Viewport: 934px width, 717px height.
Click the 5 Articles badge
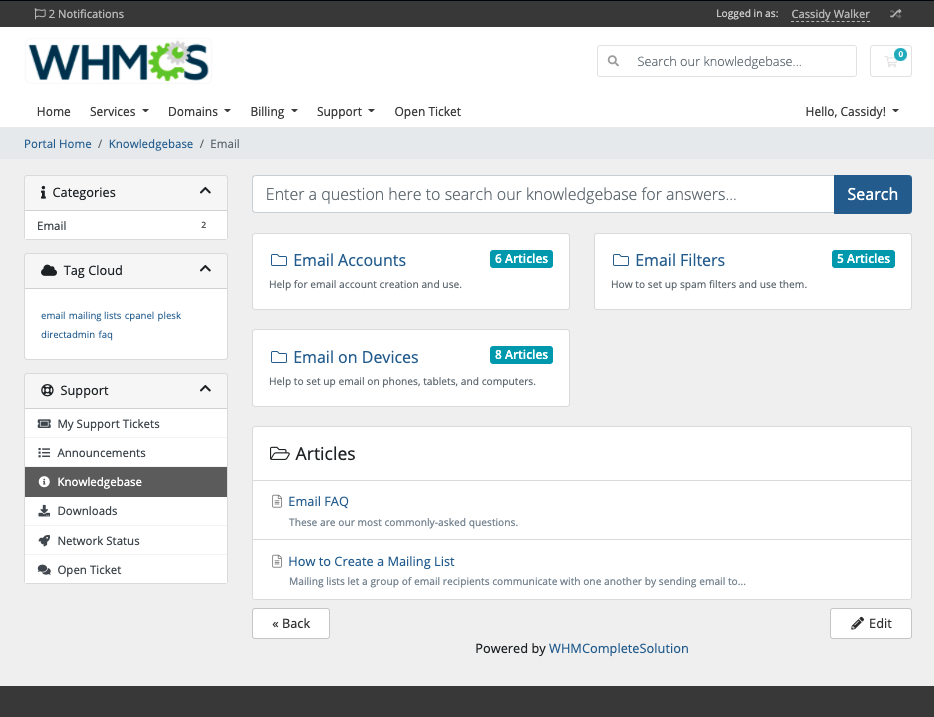point(863,258)
